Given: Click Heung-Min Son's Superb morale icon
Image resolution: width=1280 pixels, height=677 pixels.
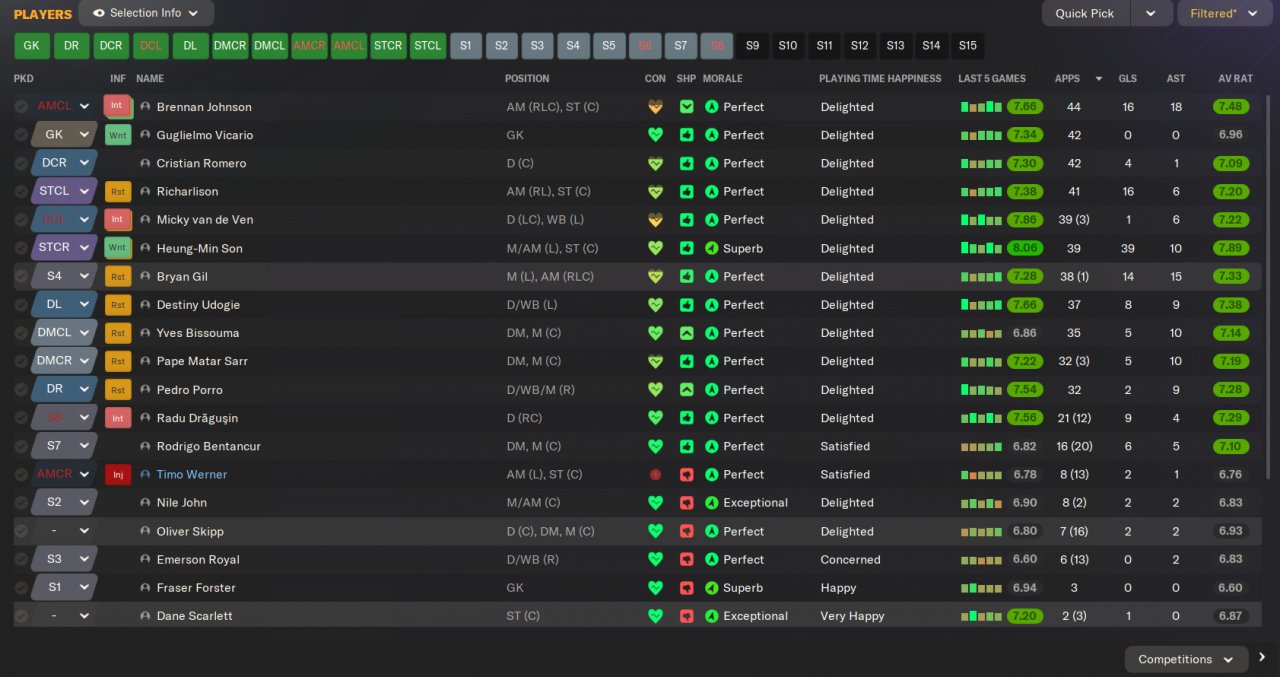Looking at the screenshot, I should [x=711, y=248].
